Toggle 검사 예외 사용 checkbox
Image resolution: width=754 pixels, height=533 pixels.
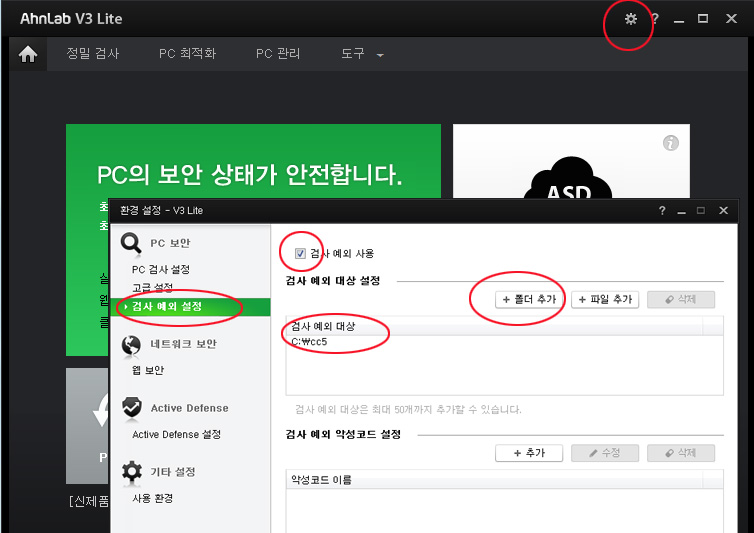point(300,254)
